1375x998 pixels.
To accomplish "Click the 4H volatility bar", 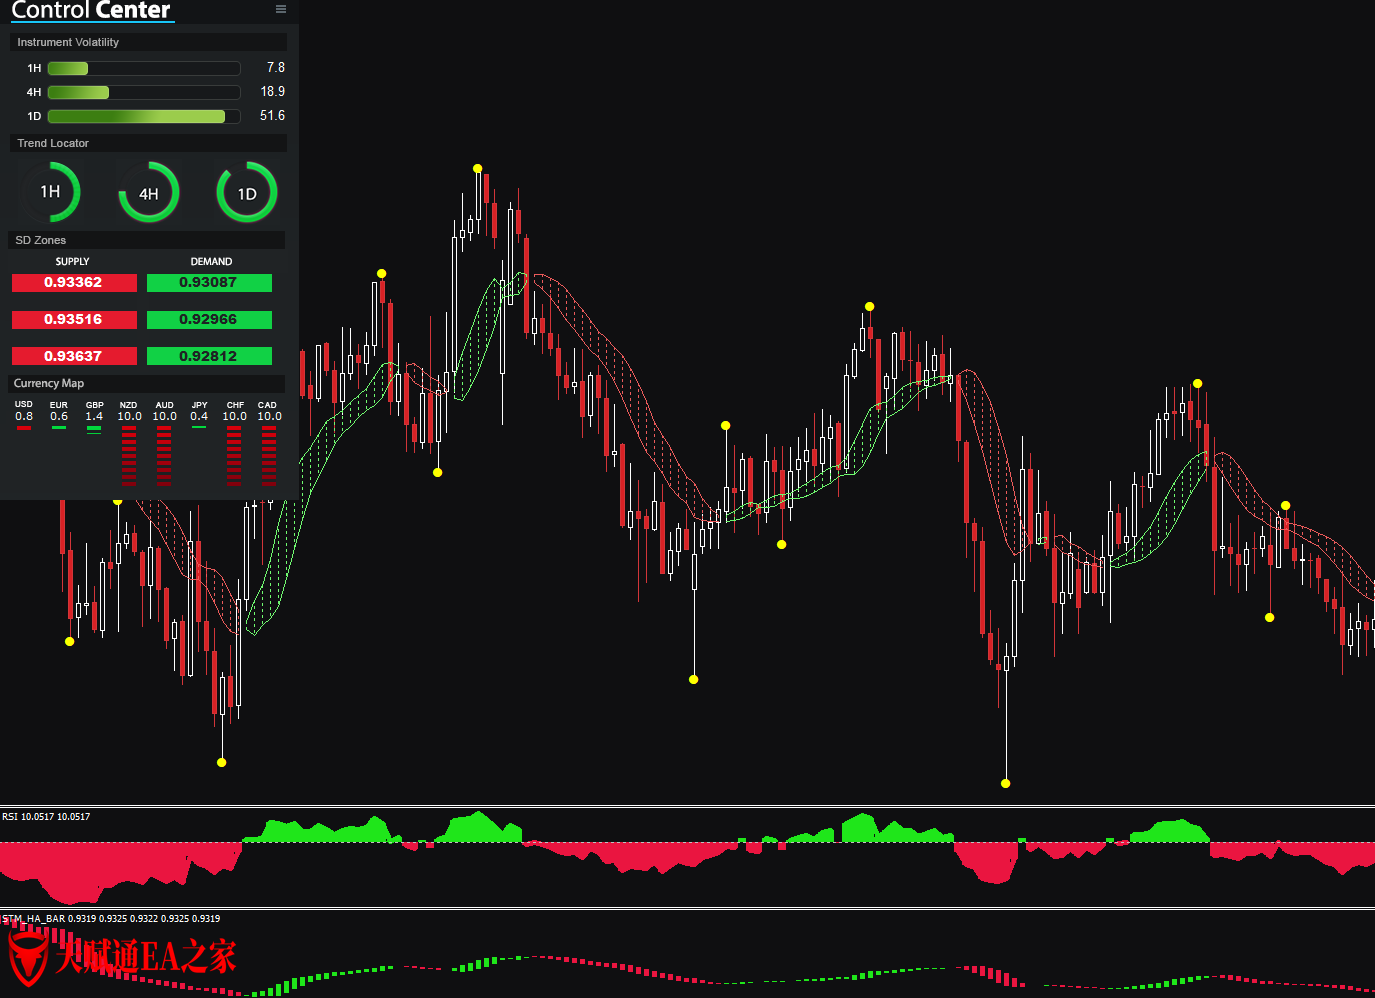I will click(x=144, y=92).
